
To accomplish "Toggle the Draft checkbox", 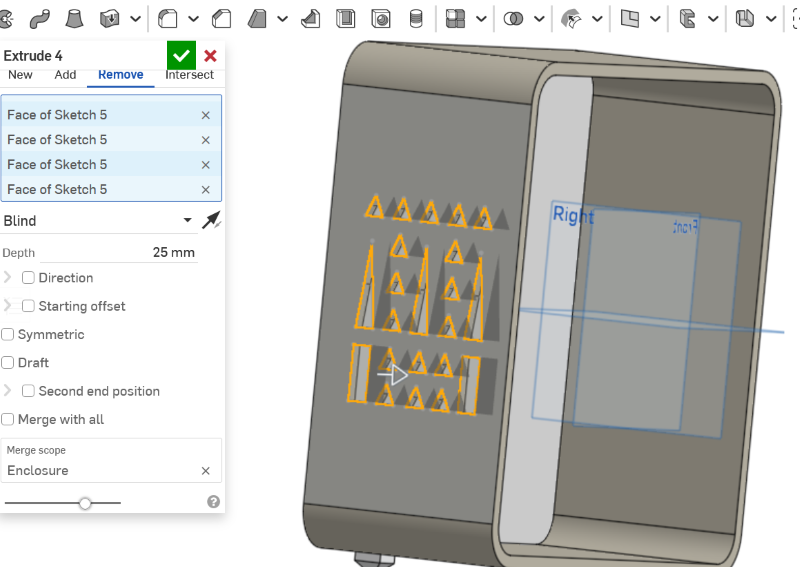I will (8, 362).
